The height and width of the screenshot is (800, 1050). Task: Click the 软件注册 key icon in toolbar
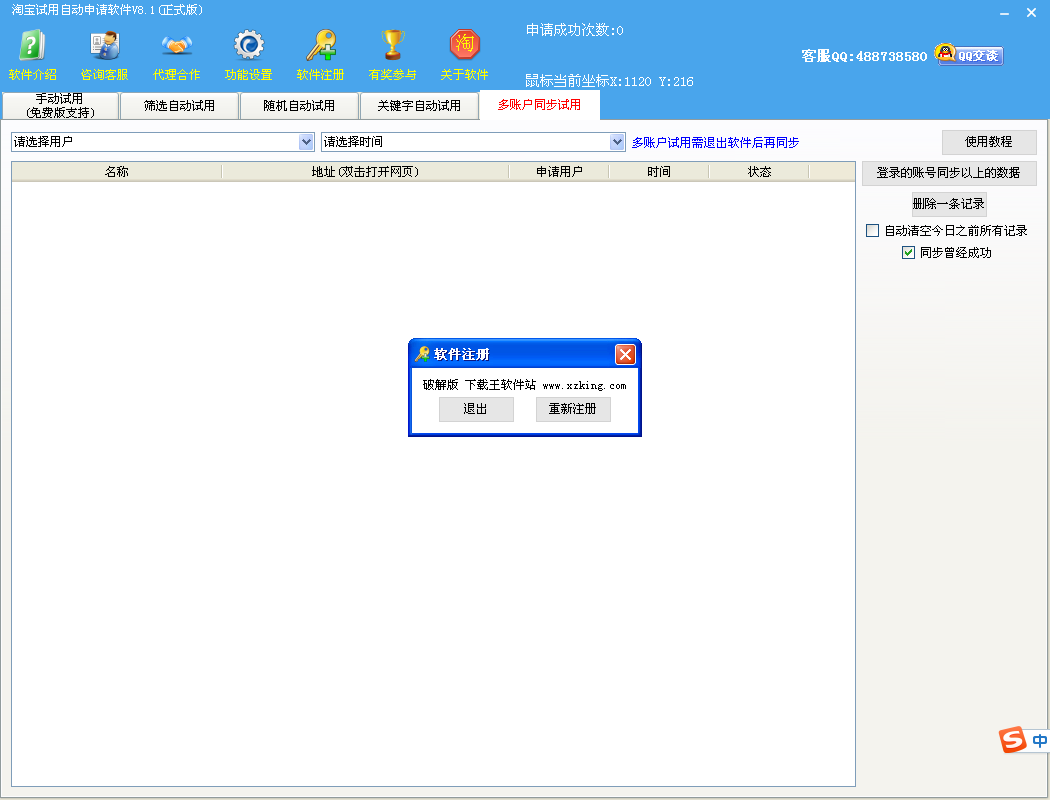(x=321, y=55)
